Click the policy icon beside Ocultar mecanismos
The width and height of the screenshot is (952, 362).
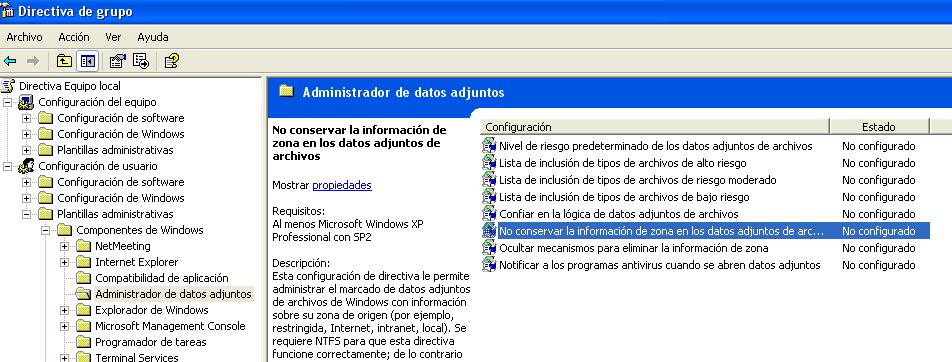tap(489, 248)
